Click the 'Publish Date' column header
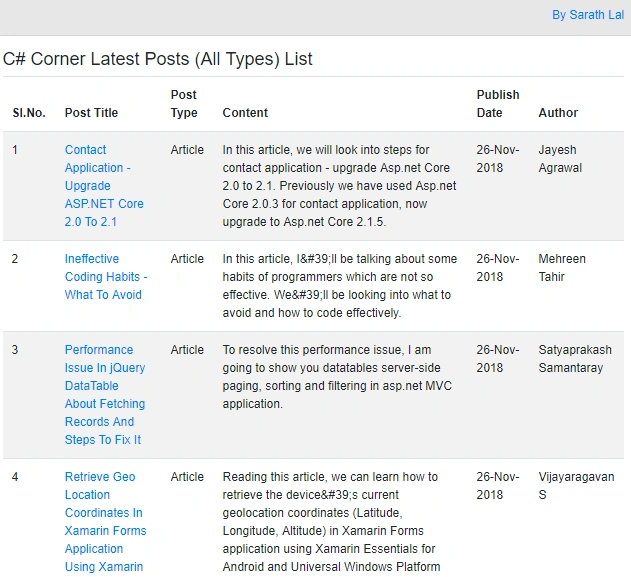The image size is (631, 577). tap(498, 104)
